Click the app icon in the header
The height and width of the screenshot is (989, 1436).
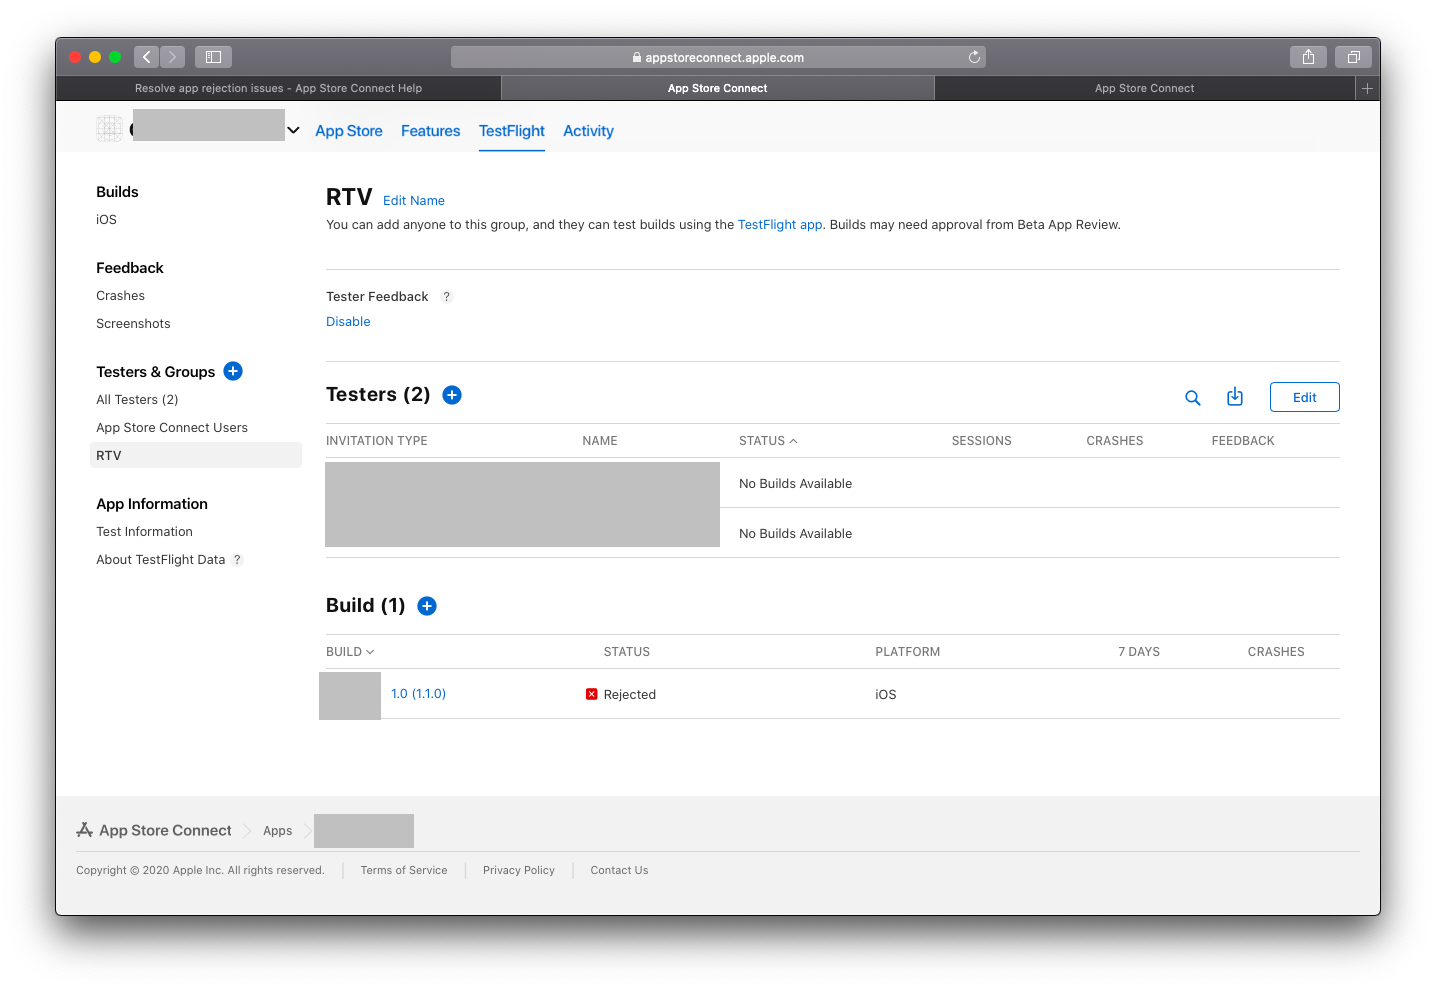pos(109,128)
